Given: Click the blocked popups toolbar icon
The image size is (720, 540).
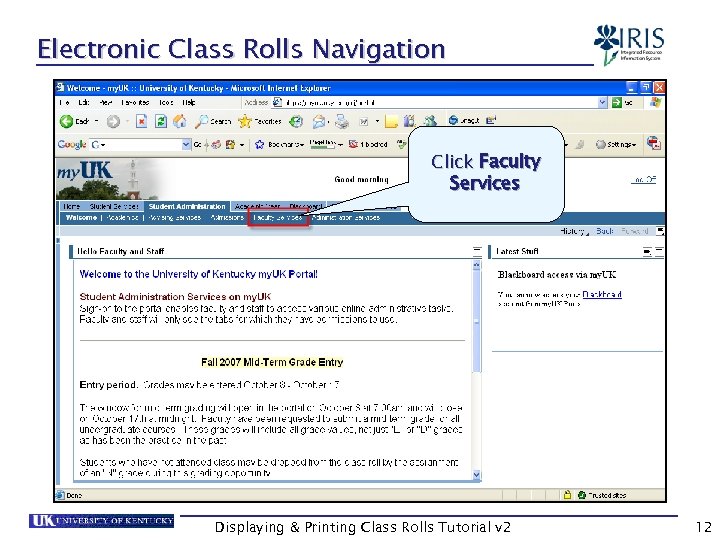Looking at the screenshot, I should tap(353, 144).
